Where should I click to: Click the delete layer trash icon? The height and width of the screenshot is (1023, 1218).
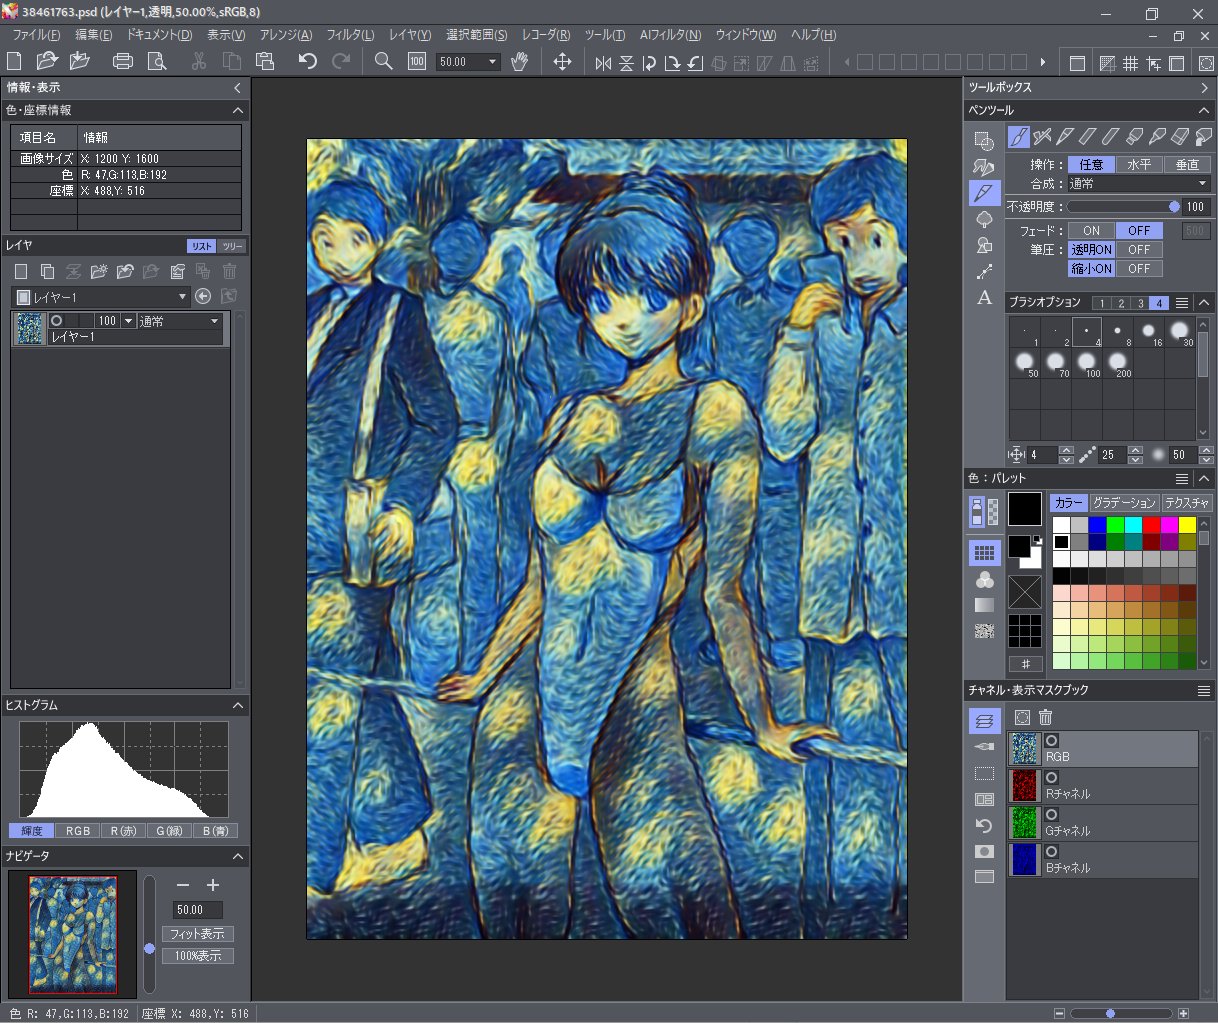[x=230, y=271]
